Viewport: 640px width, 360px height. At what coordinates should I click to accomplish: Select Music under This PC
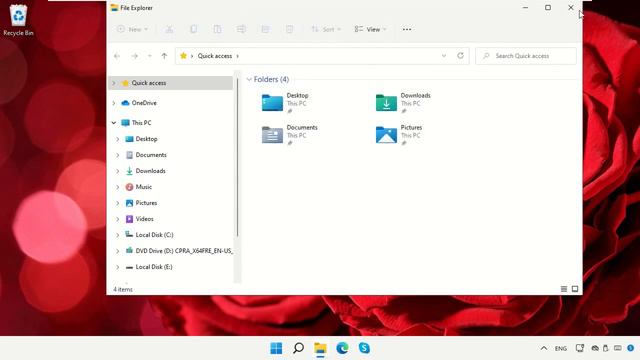pyautogui.click(x=143, y=187)
